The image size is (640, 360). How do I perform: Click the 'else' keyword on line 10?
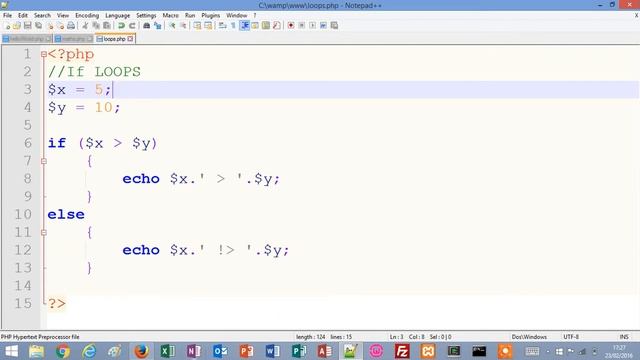pyautogui.click(x=66, y=215)
